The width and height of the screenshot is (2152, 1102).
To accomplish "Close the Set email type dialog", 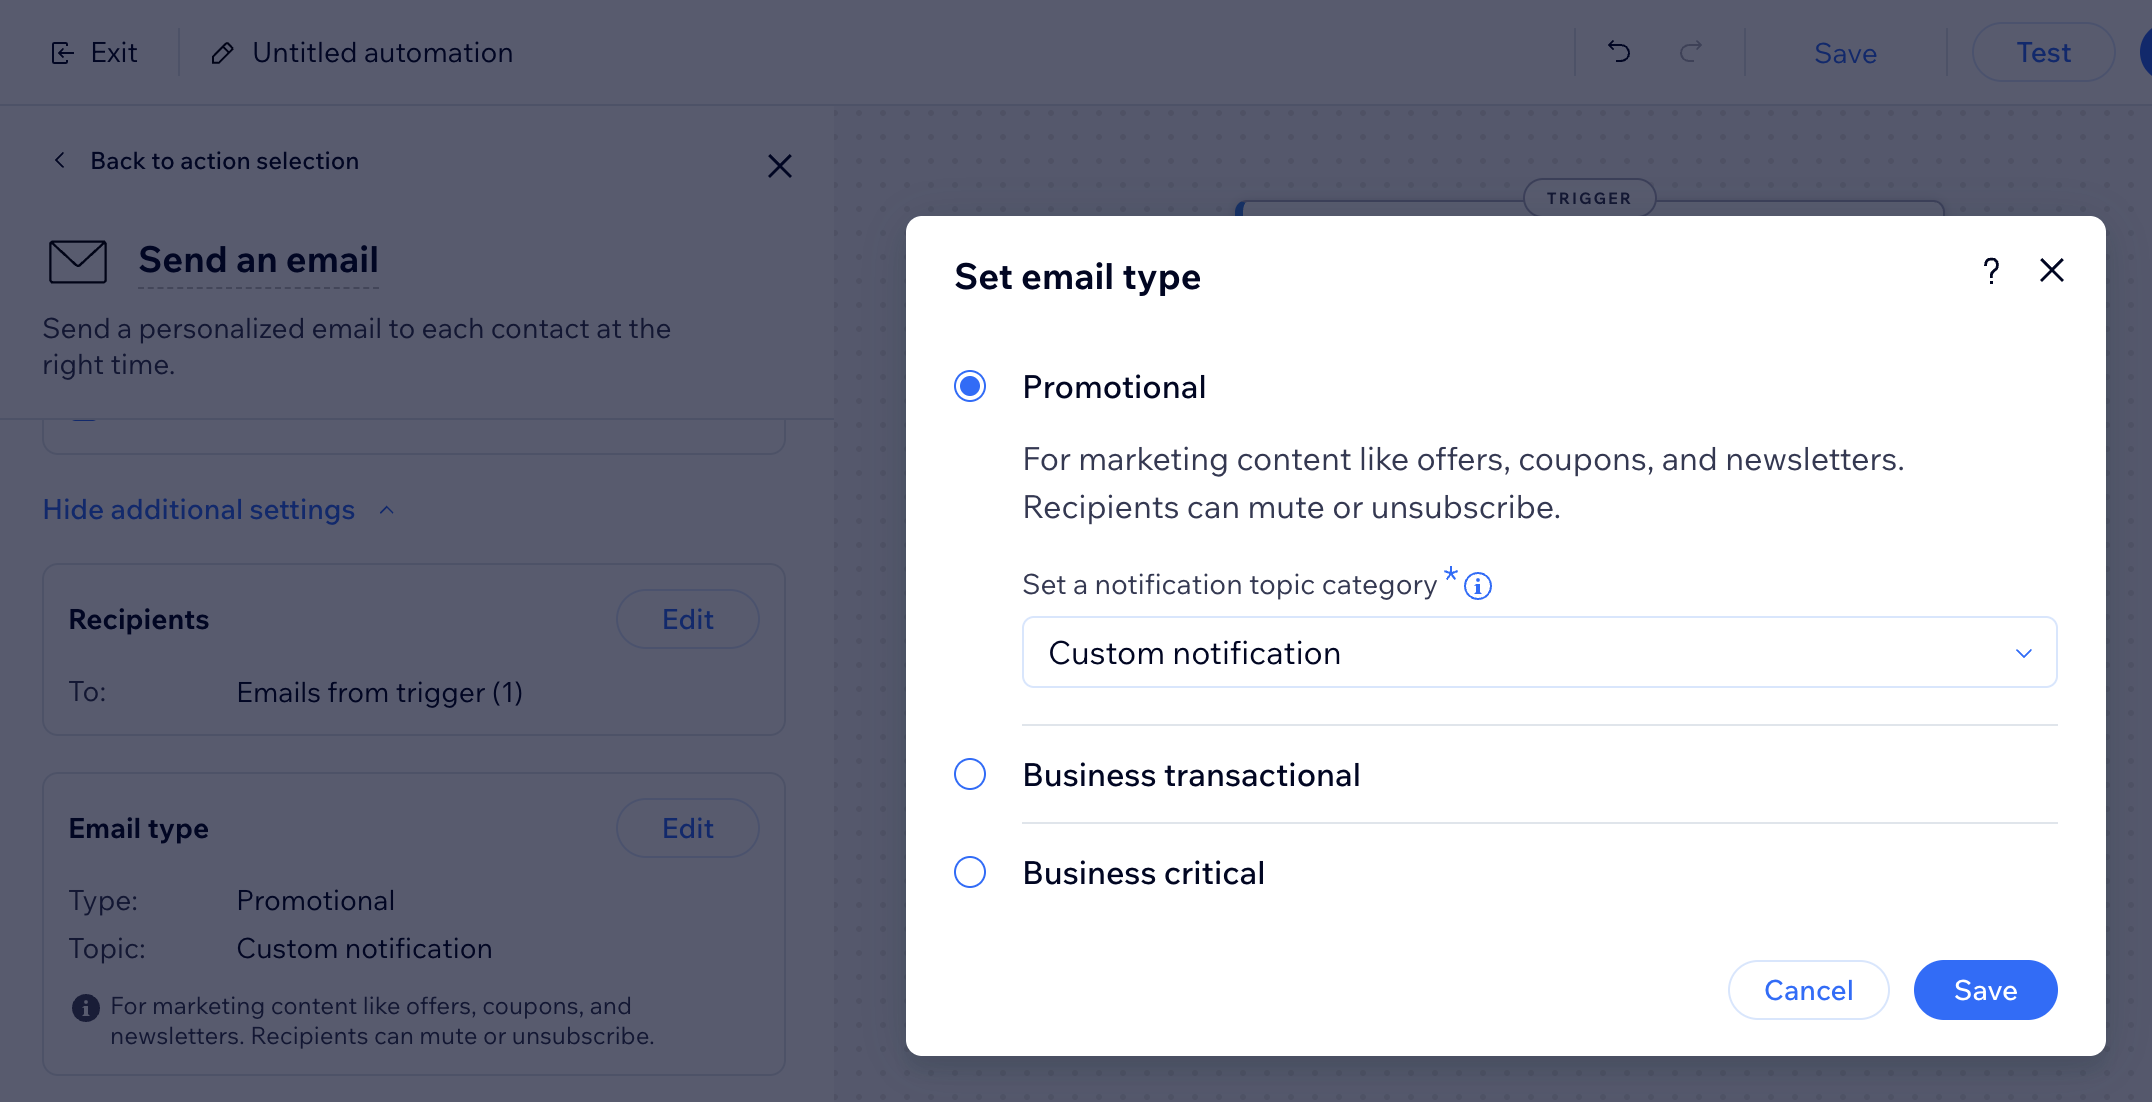I will [x=2052, y=270].
